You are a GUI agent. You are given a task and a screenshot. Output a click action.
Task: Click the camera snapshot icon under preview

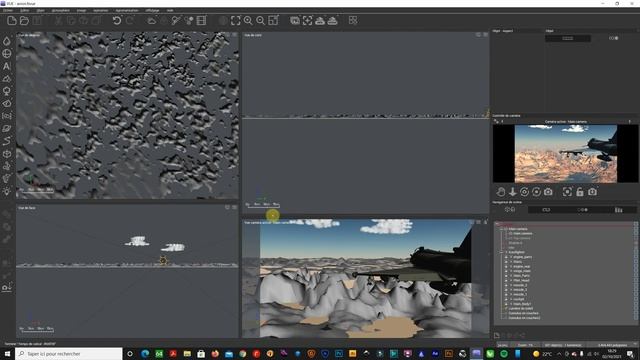[548, 191]
